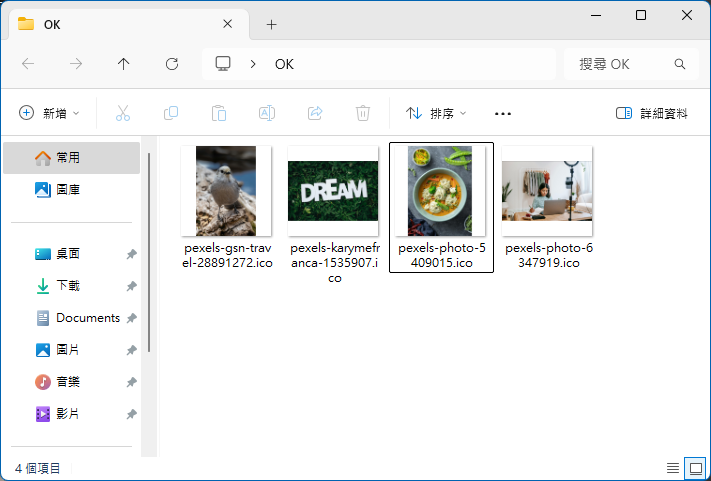Click the Share icon in toolbar
The width and height of the screenshot is (711, 481).
click(x=315, y=113)
